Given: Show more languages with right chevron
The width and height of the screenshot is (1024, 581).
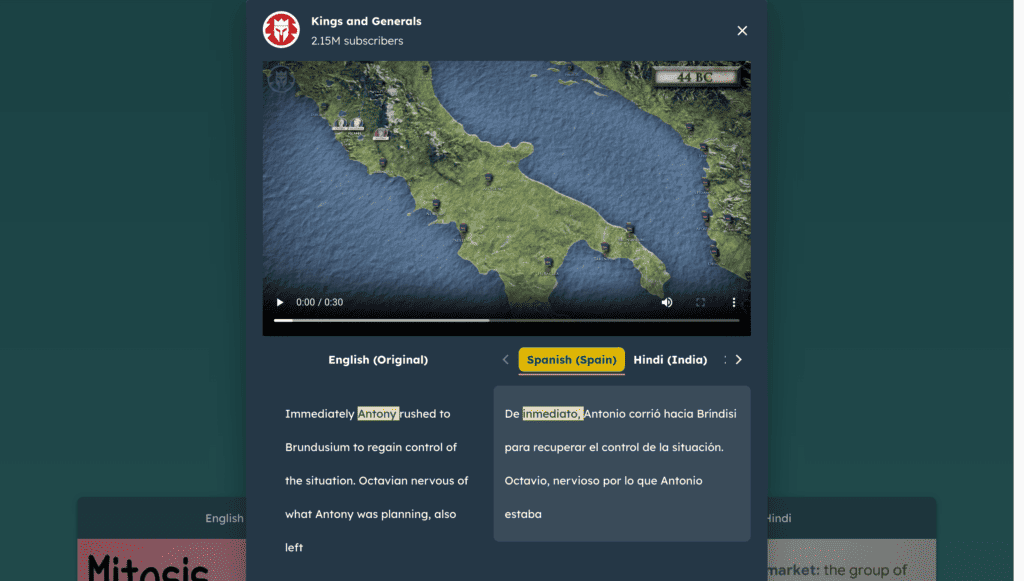Looking at the screenshot, I should tap(739, 360).
